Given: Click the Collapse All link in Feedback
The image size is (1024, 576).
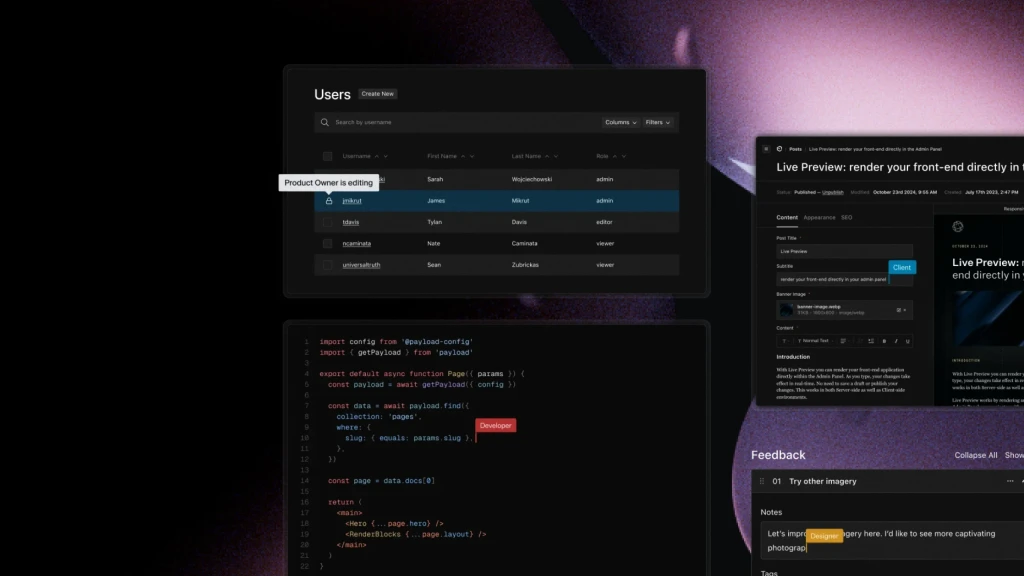Looking at the screenshot, I should [976, 455].
